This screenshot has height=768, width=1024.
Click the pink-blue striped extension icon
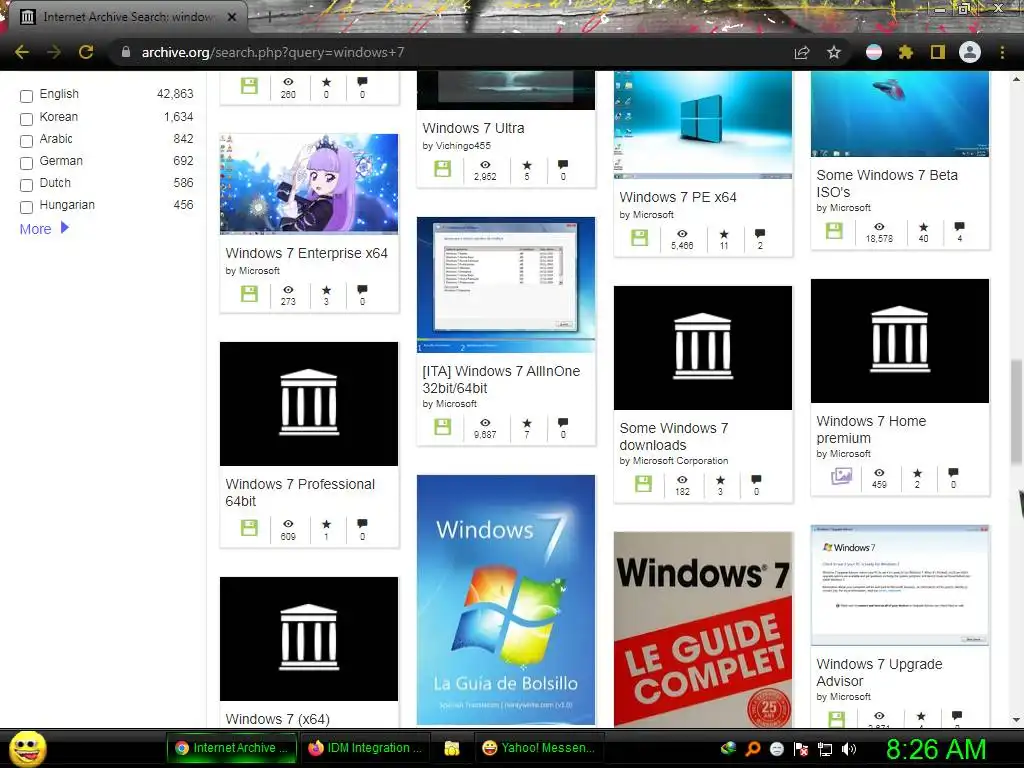coord(874,52)
